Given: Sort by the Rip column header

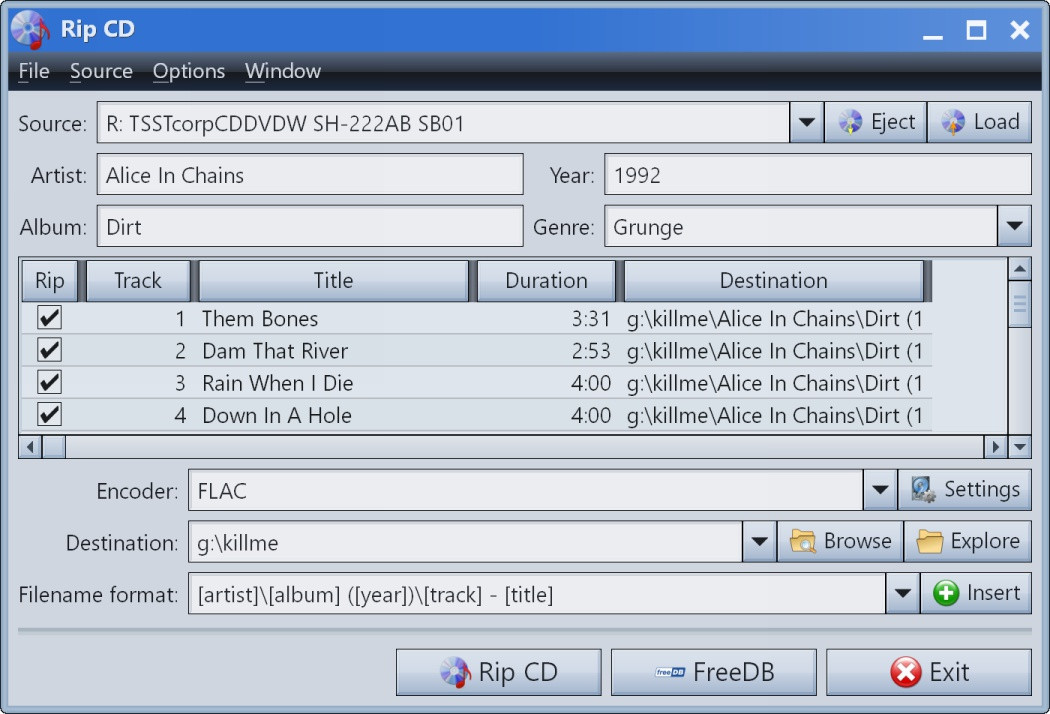Looking at the screenshot, I should pos(50,281).
